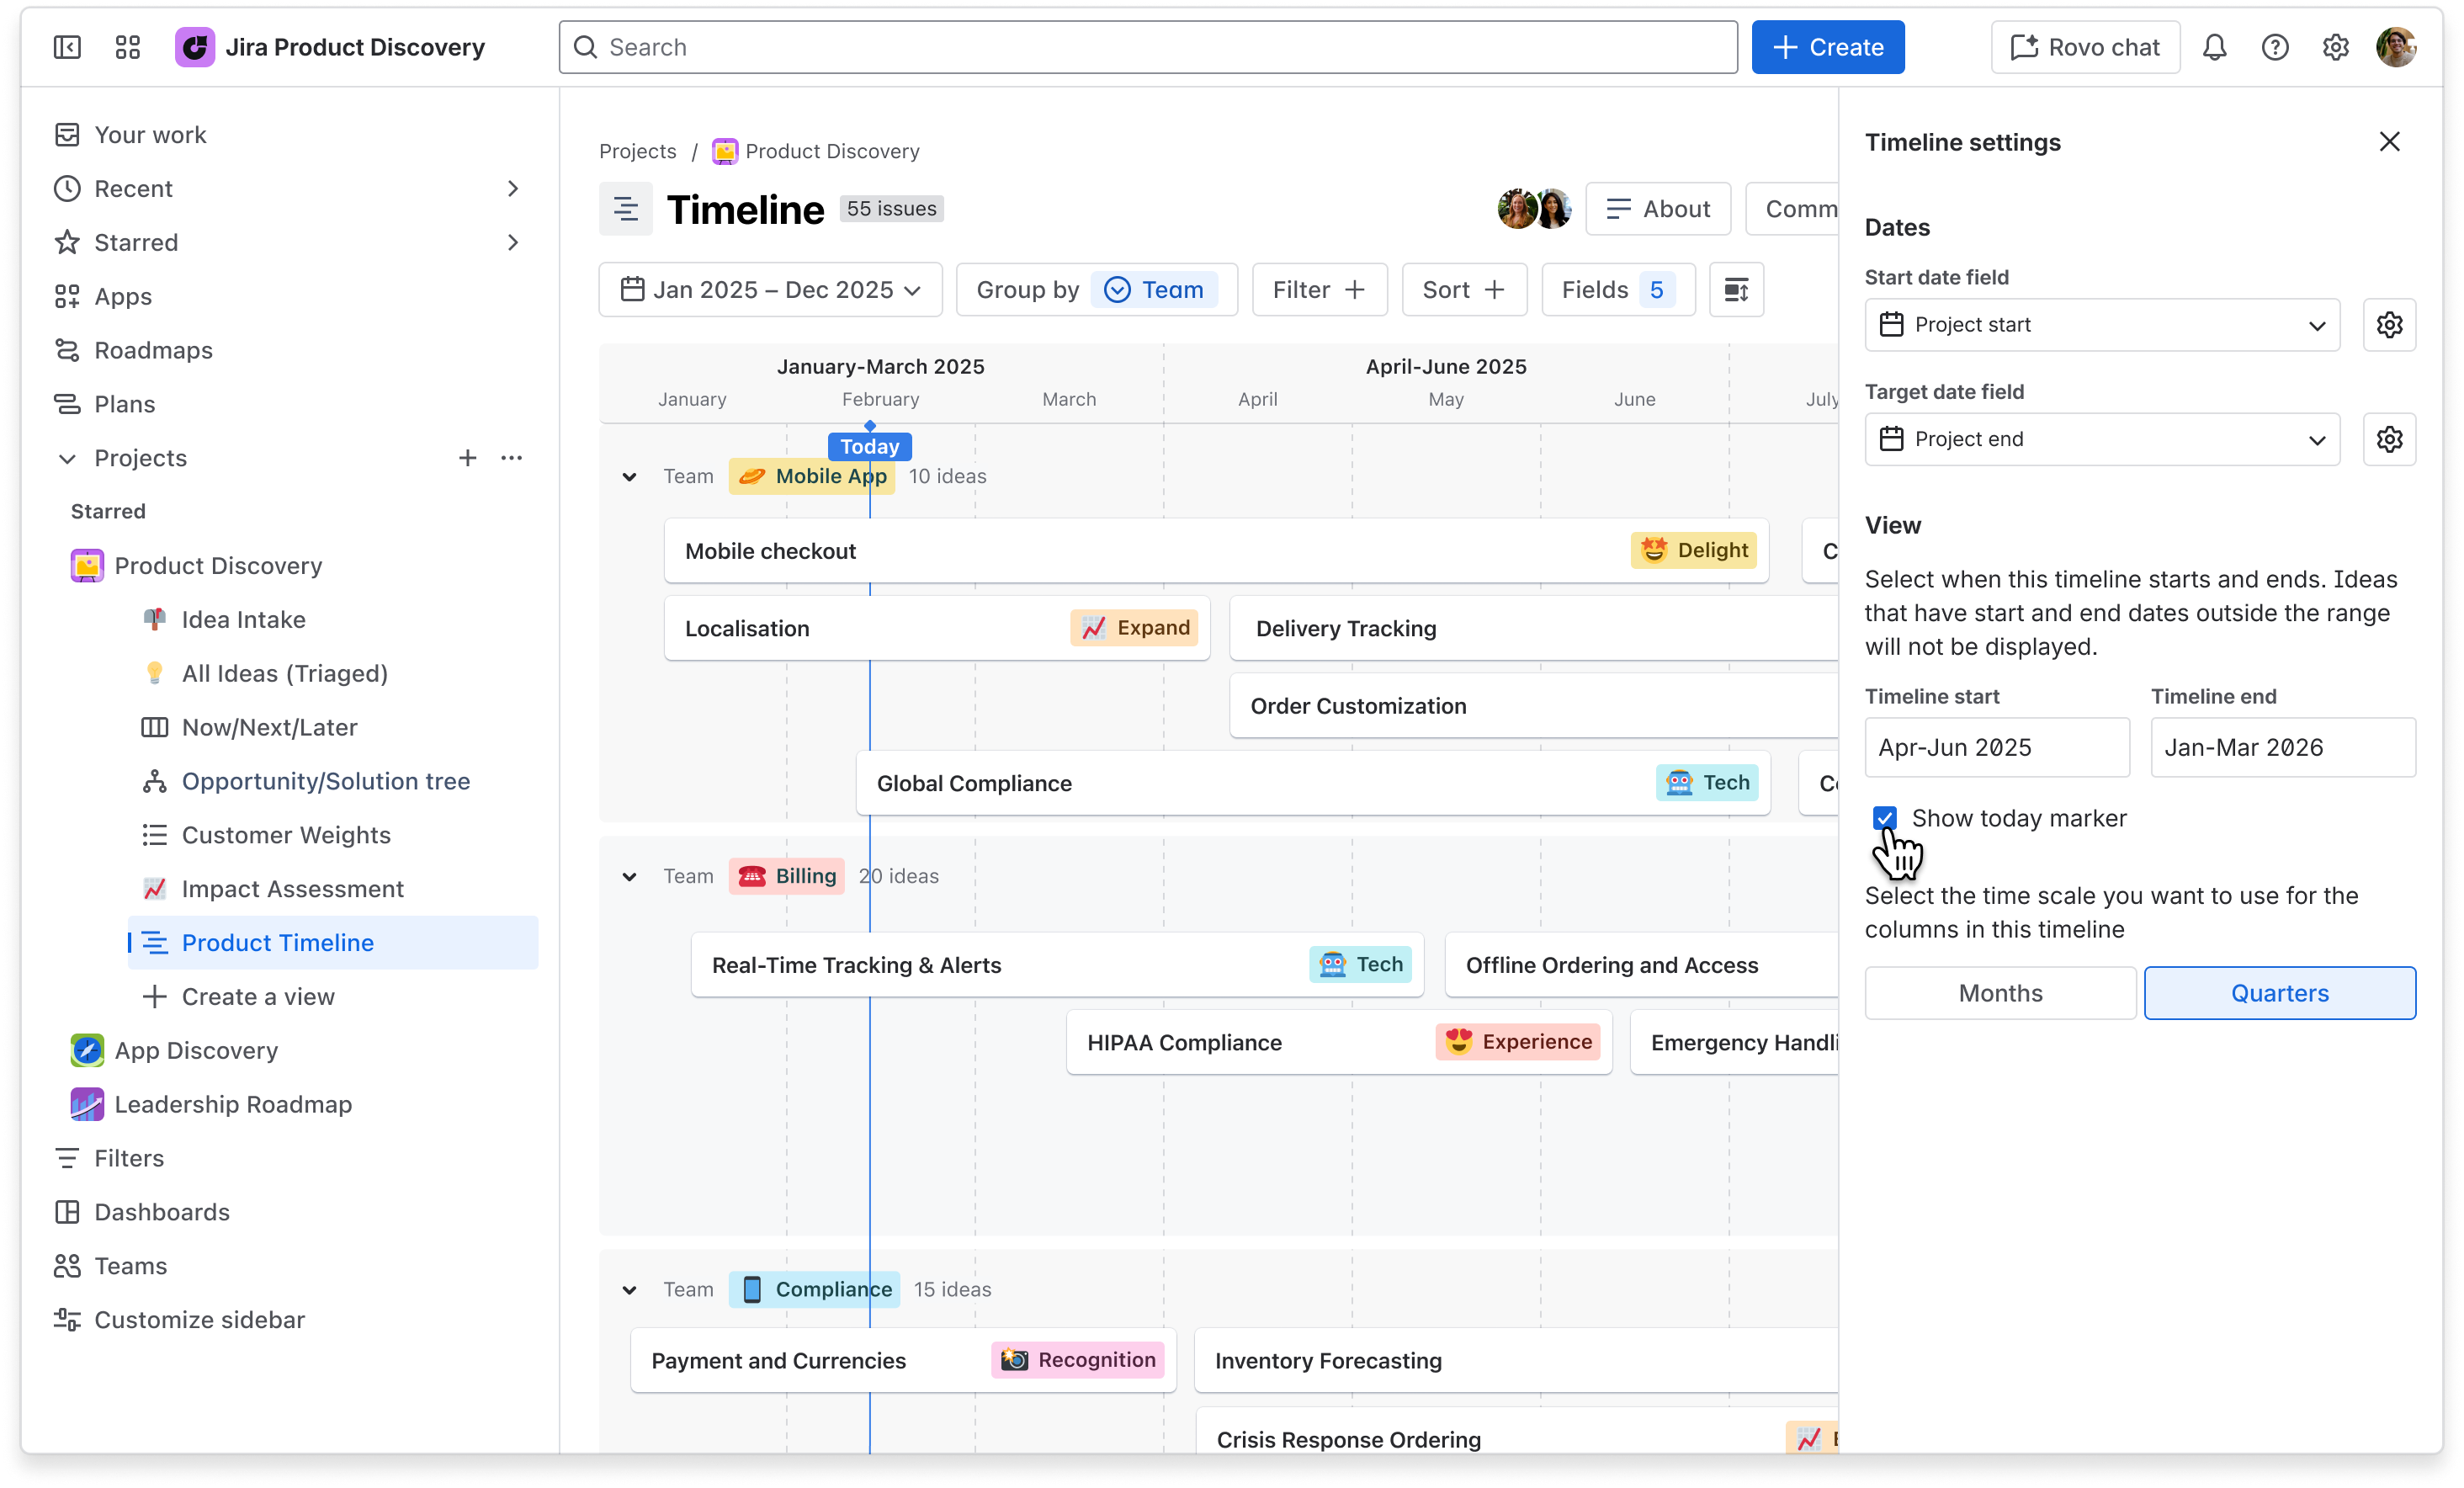Open Rovo chat

[x=2085, y=47]
